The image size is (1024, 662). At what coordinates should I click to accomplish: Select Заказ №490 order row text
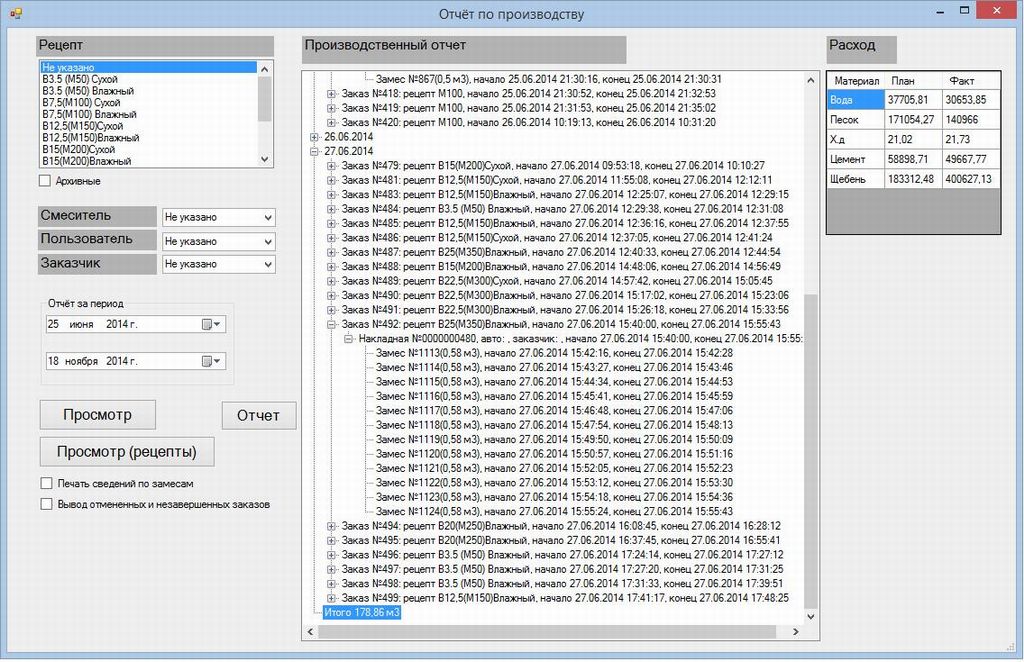[x=565, y=296]
